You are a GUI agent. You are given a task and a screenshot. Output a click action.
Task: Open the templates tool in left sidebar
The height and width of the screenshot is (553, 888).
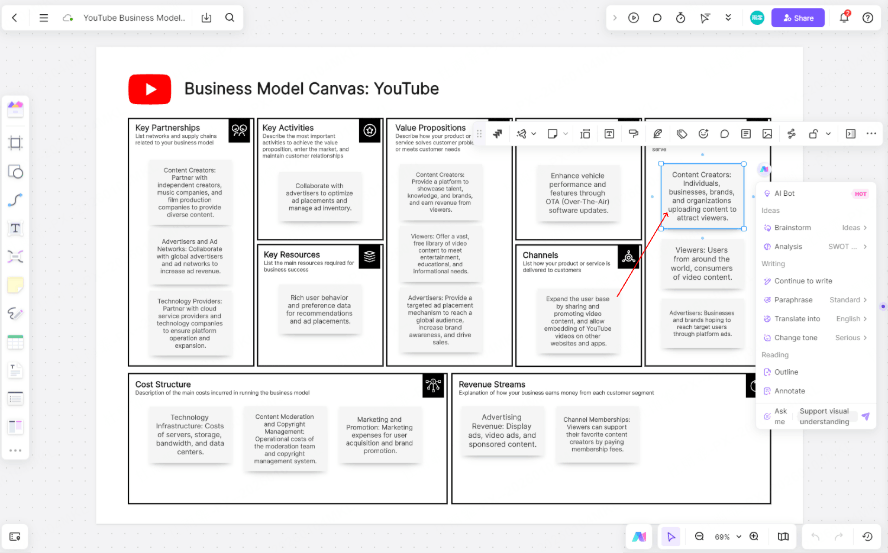(x=15, y=109)
